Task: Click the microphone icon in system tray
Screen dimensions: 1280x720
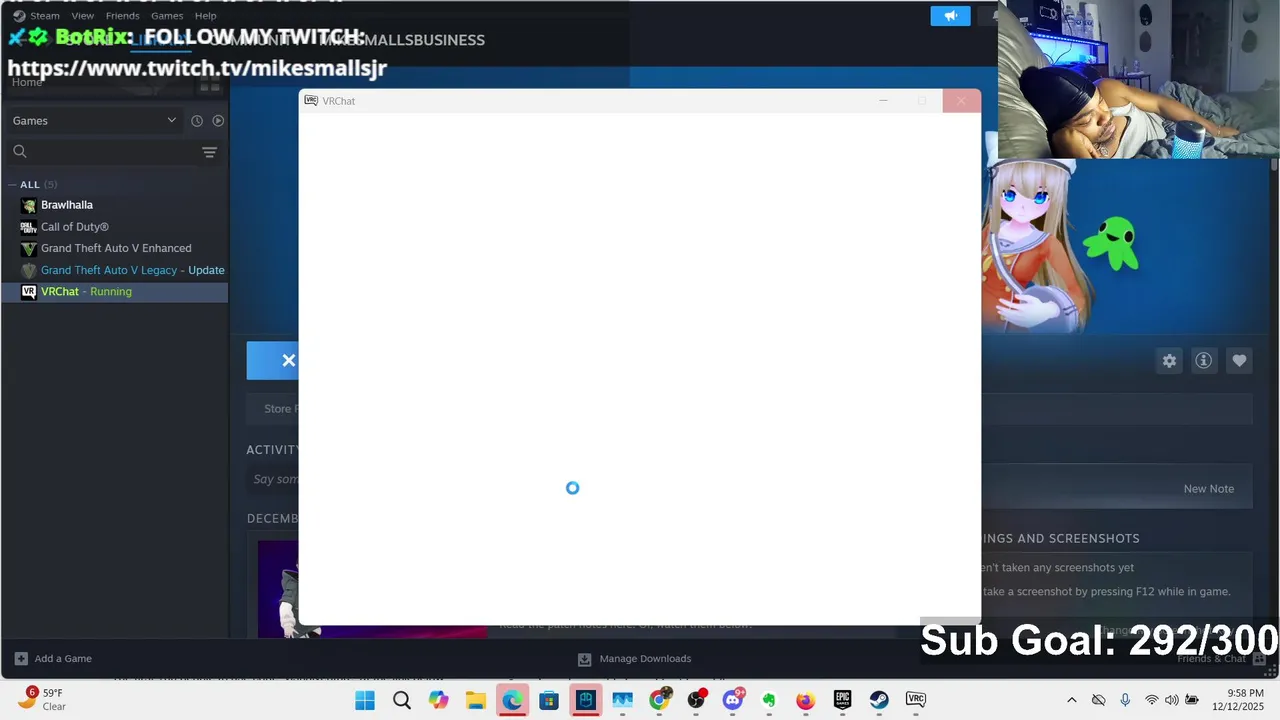Action: click(x=1125, y=700)
